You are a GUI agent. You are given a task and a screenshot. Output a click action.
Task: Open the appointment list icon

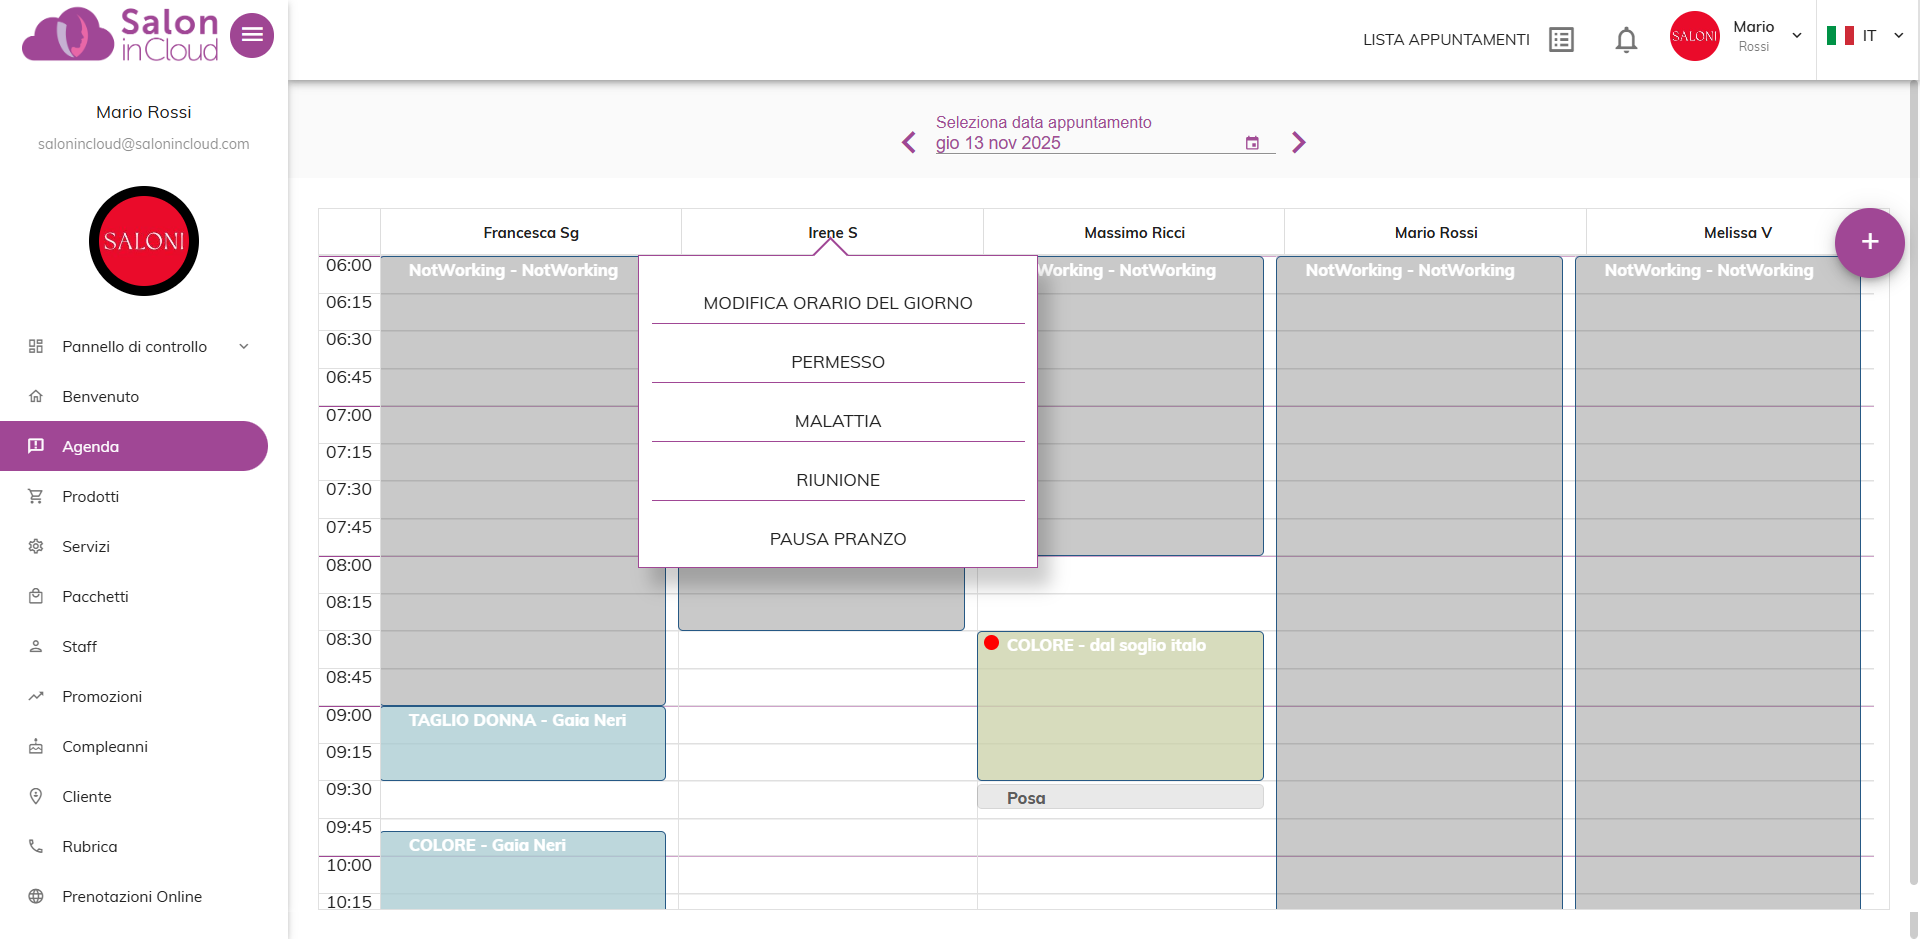1560,40
